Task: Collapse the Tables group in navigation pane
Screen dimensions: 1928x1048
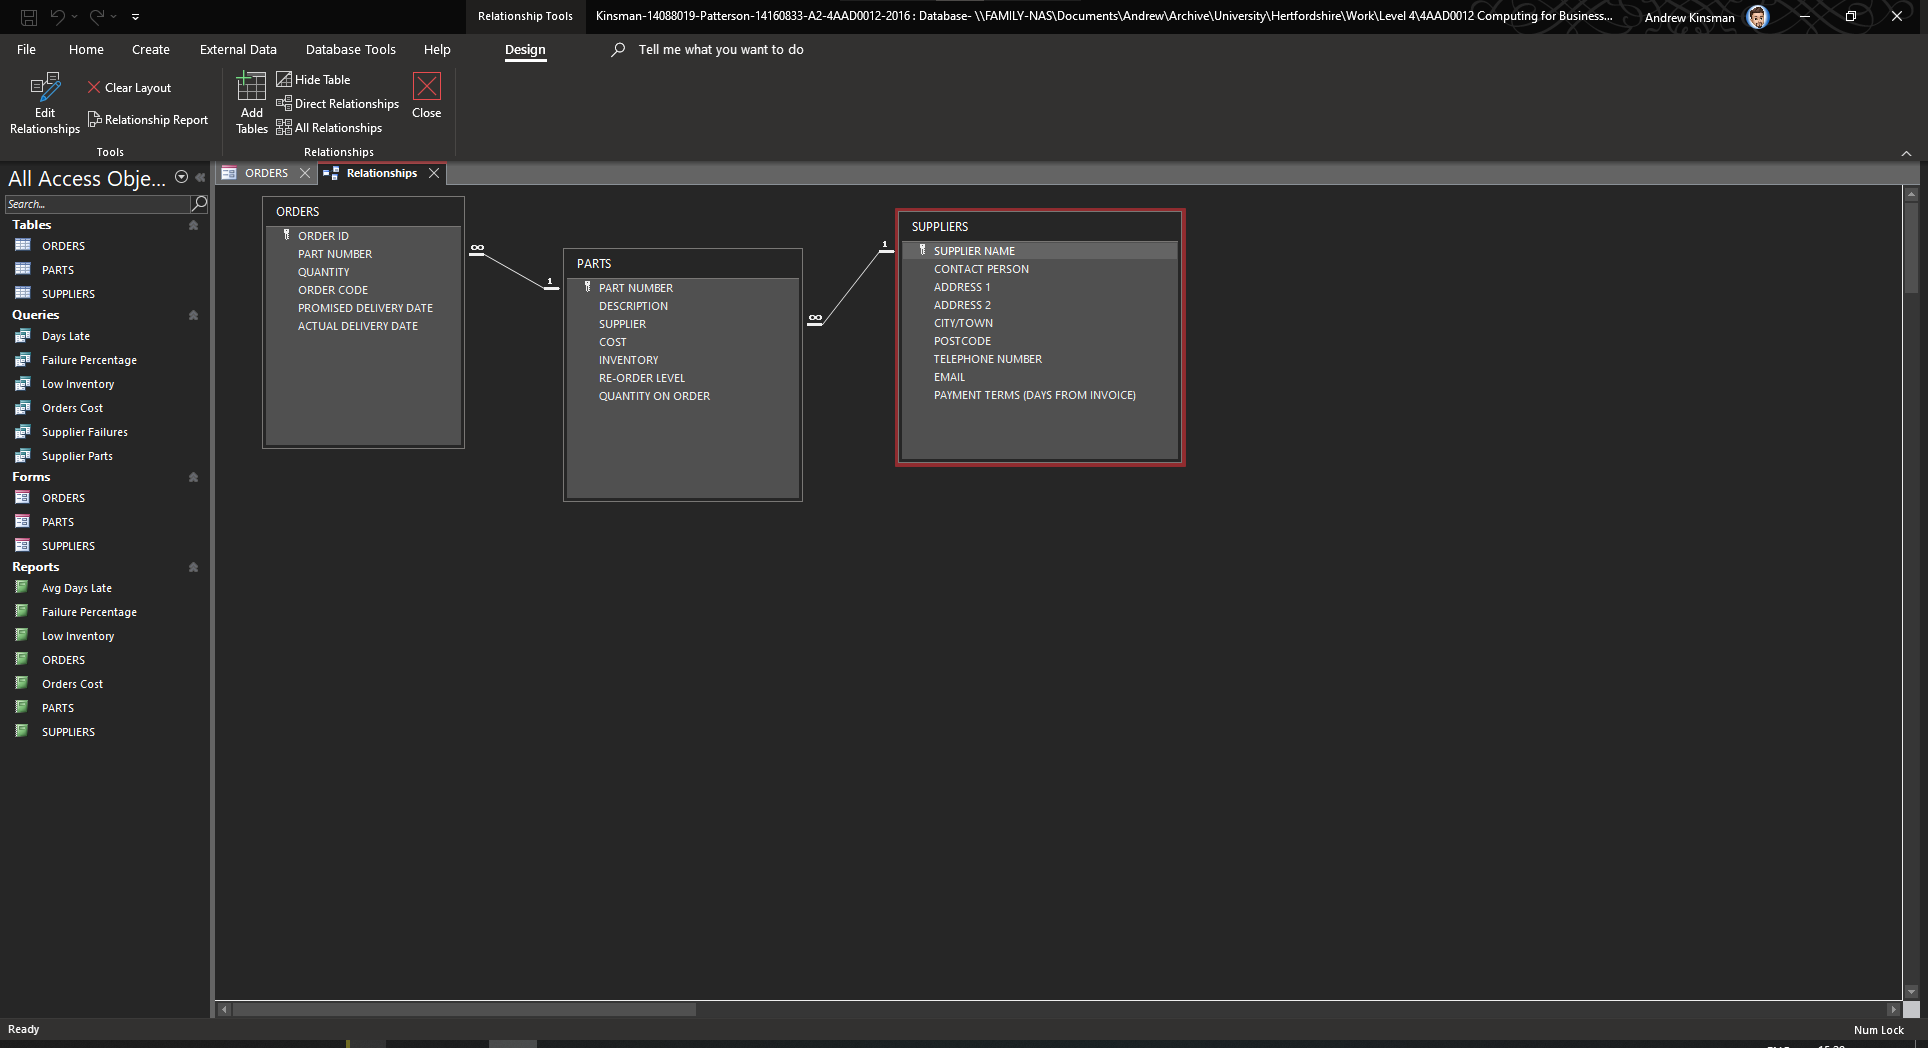Action: 193,225
